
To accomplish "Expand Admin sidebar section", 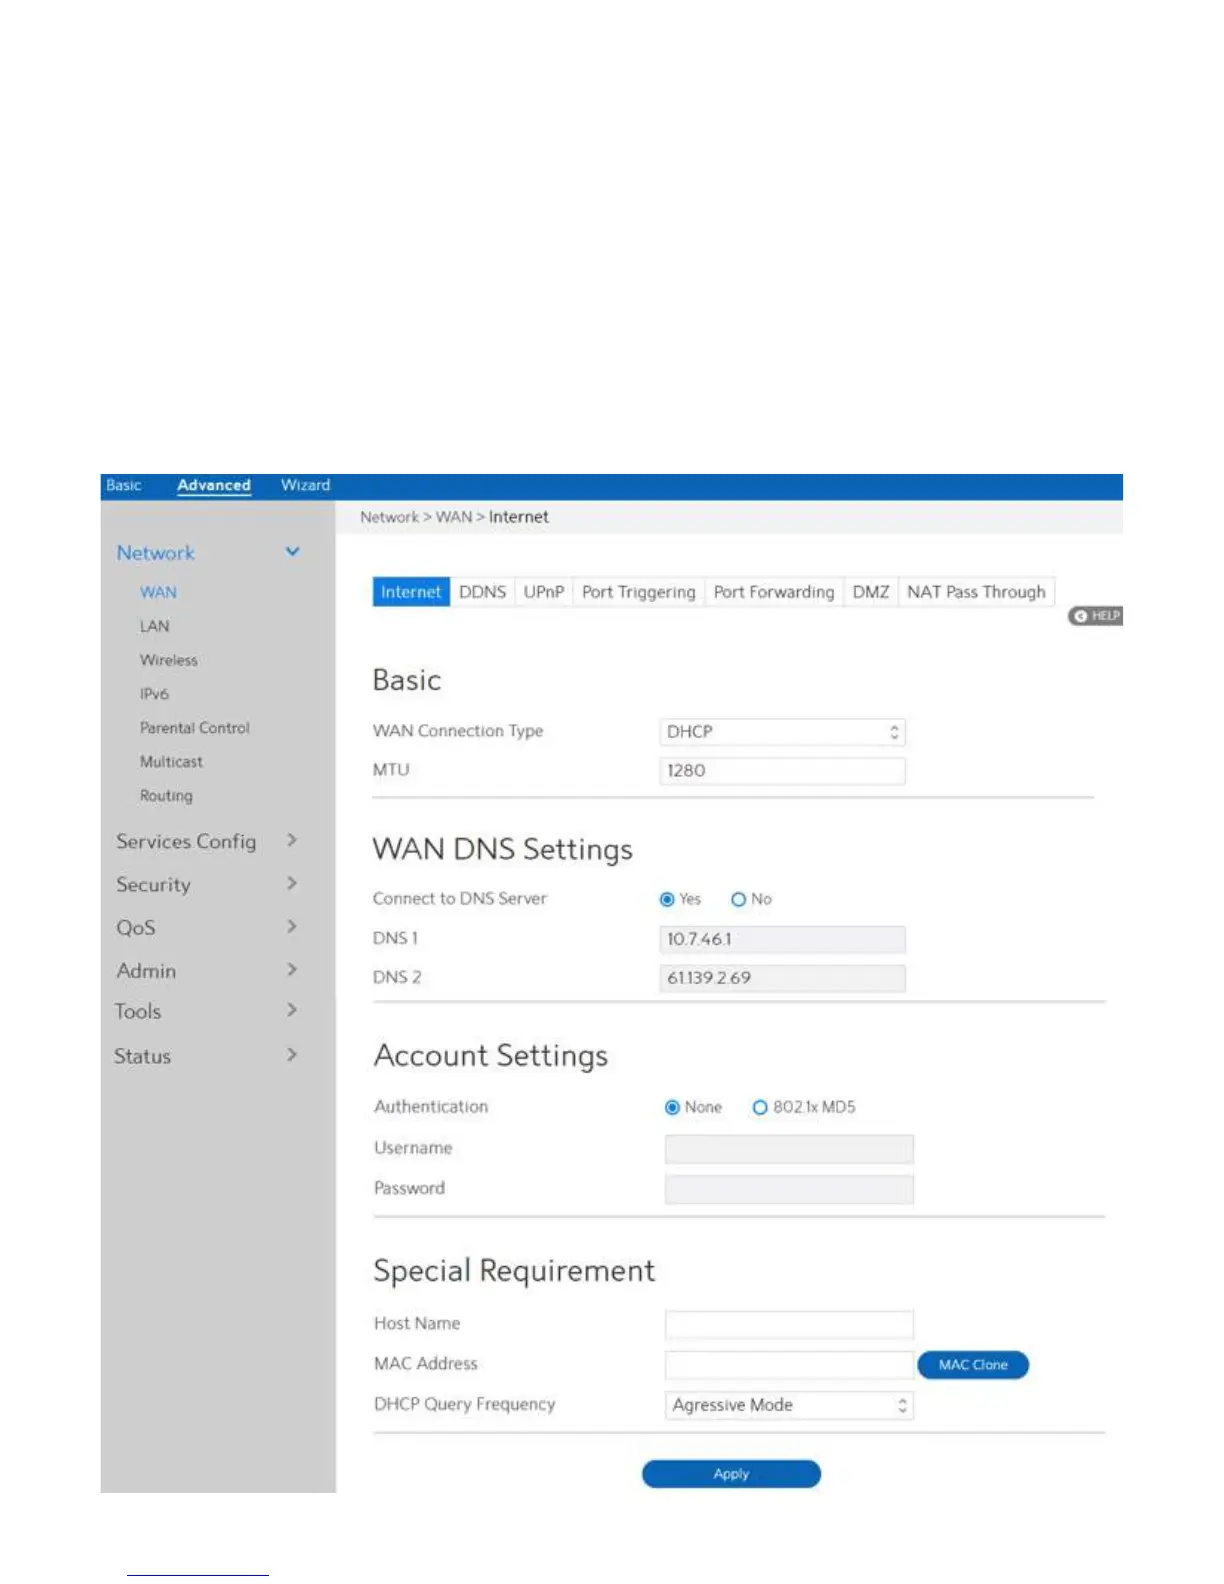I will tap(291, 969).
